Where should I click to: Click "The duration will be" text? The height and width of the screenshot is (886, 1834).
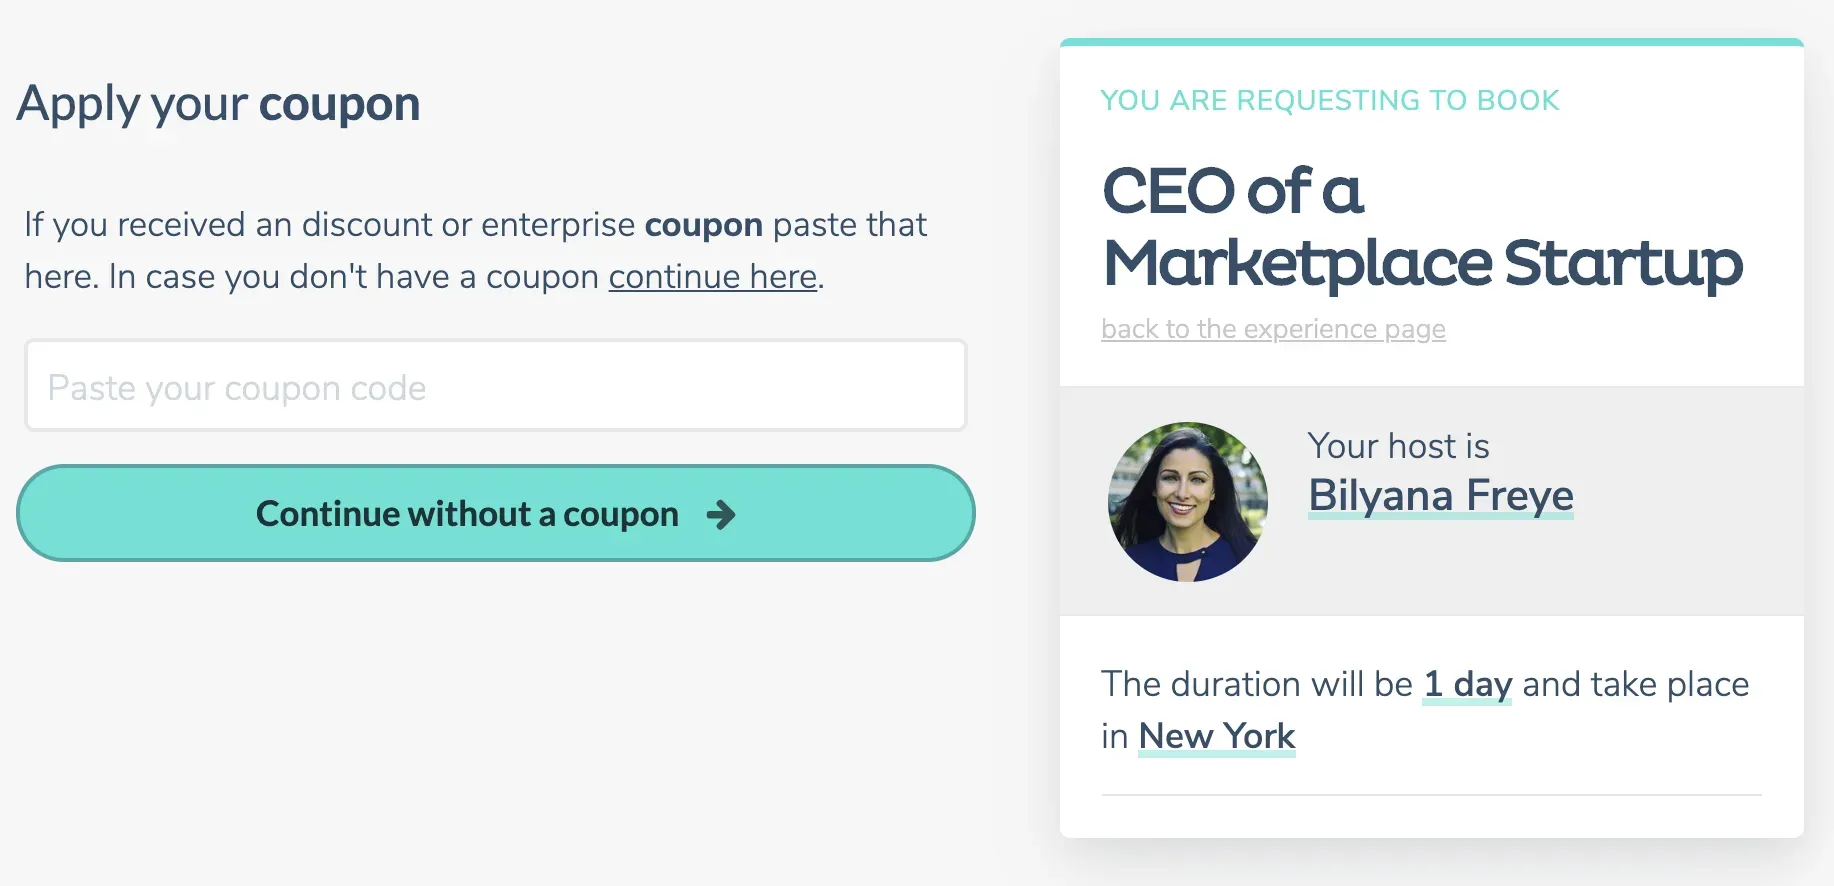[1256, 684]
